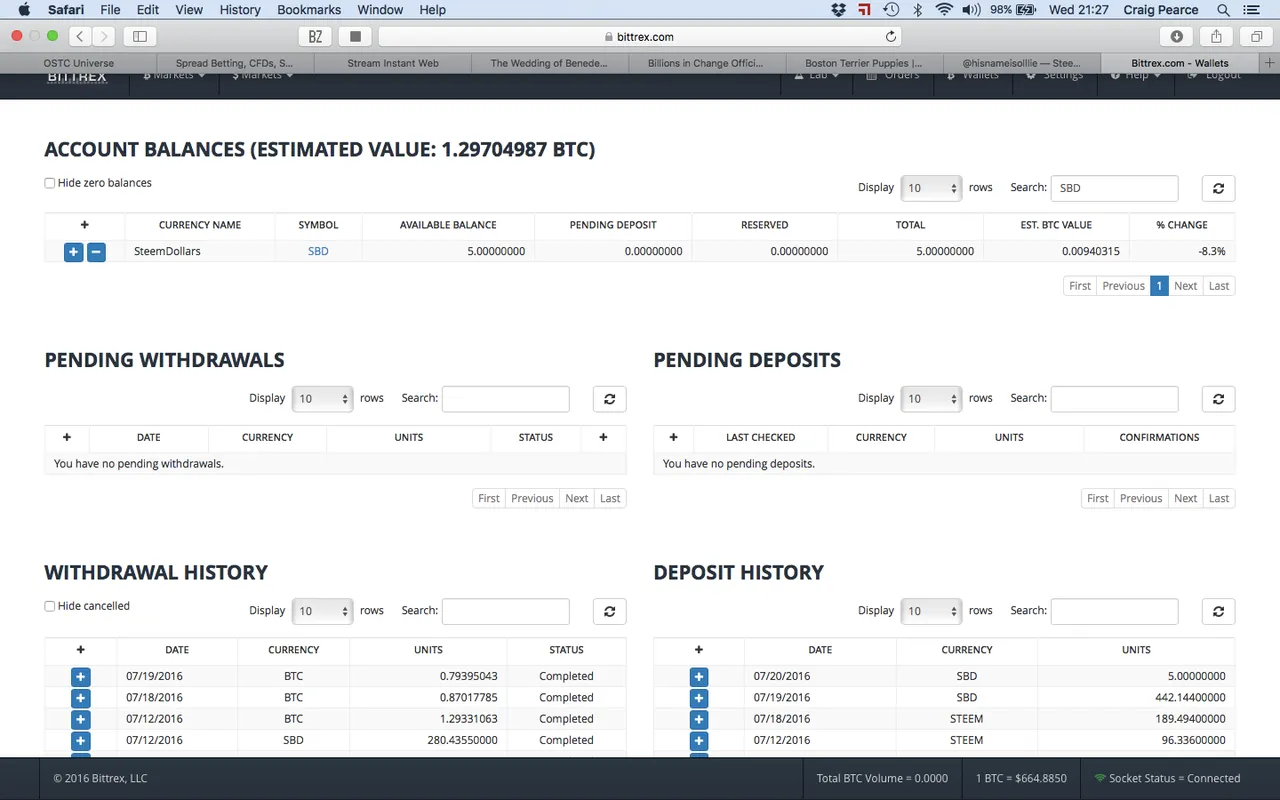Open pending deposits rows display dropdown

click(931, 399)
